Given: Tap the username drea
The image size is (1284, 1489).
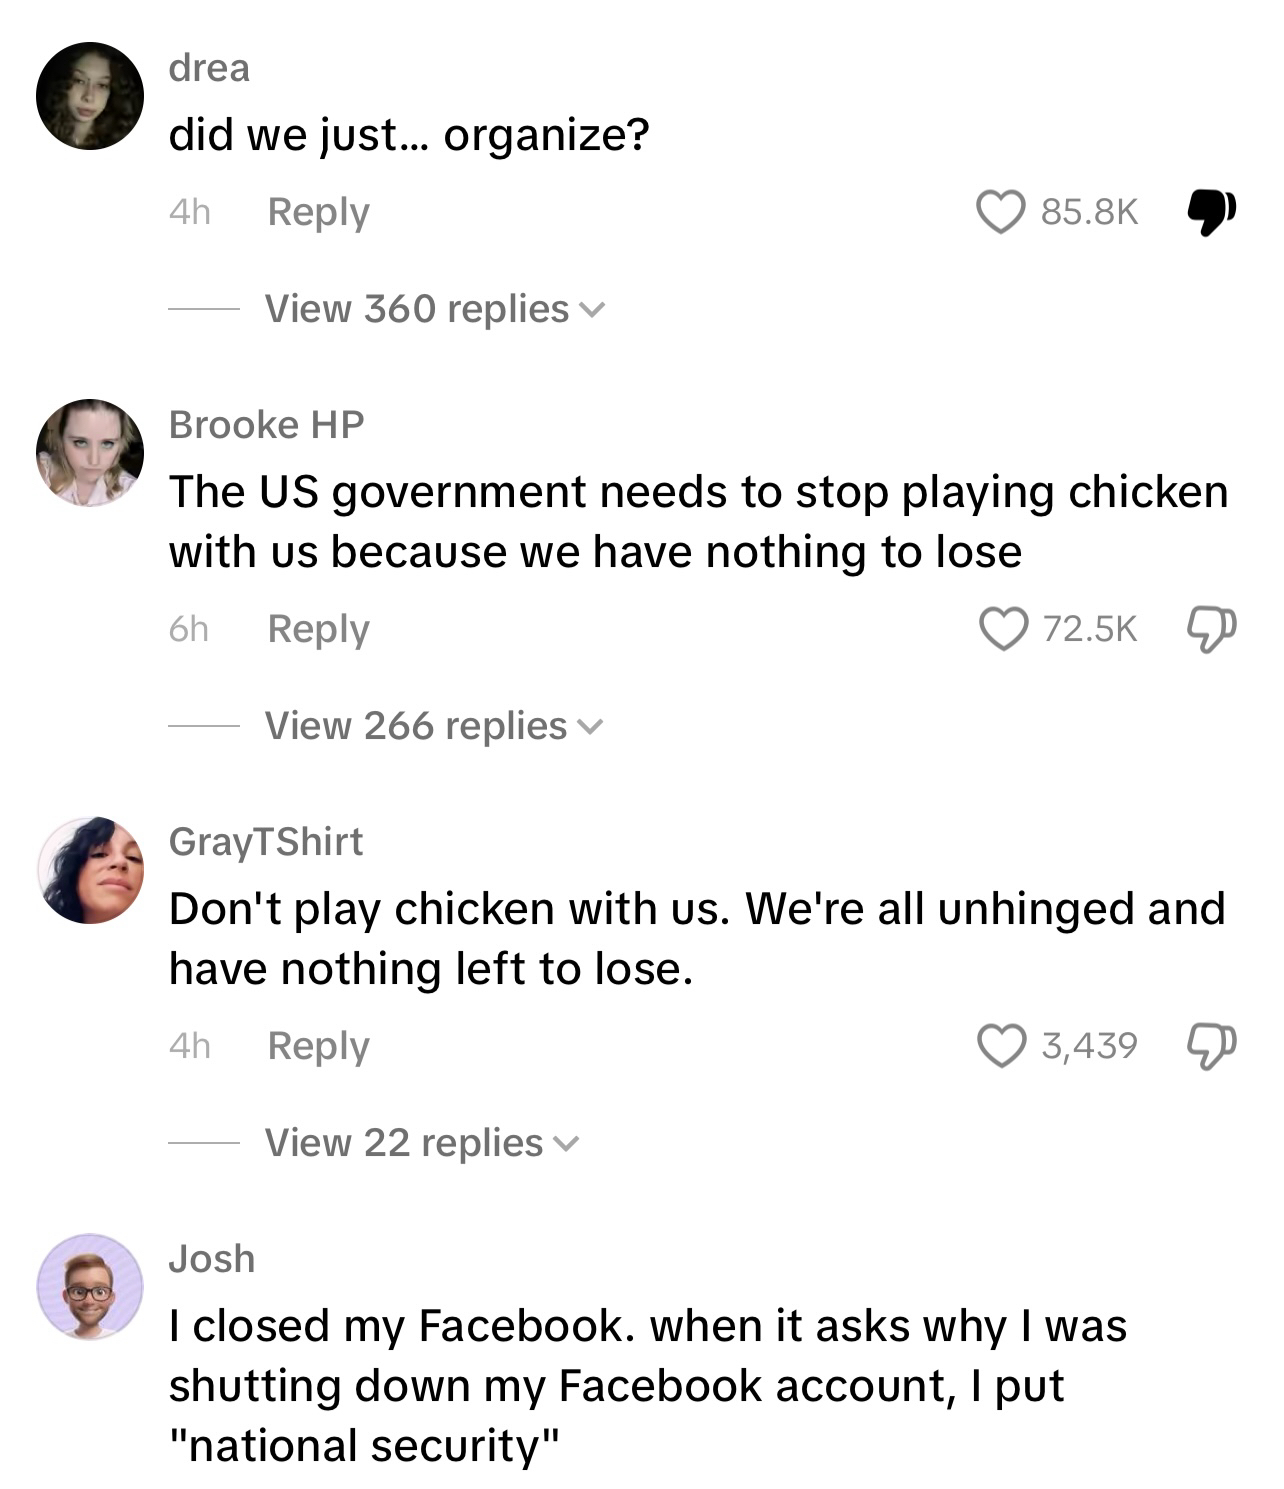Looking at the screenshot, I should tap(209, 68).
